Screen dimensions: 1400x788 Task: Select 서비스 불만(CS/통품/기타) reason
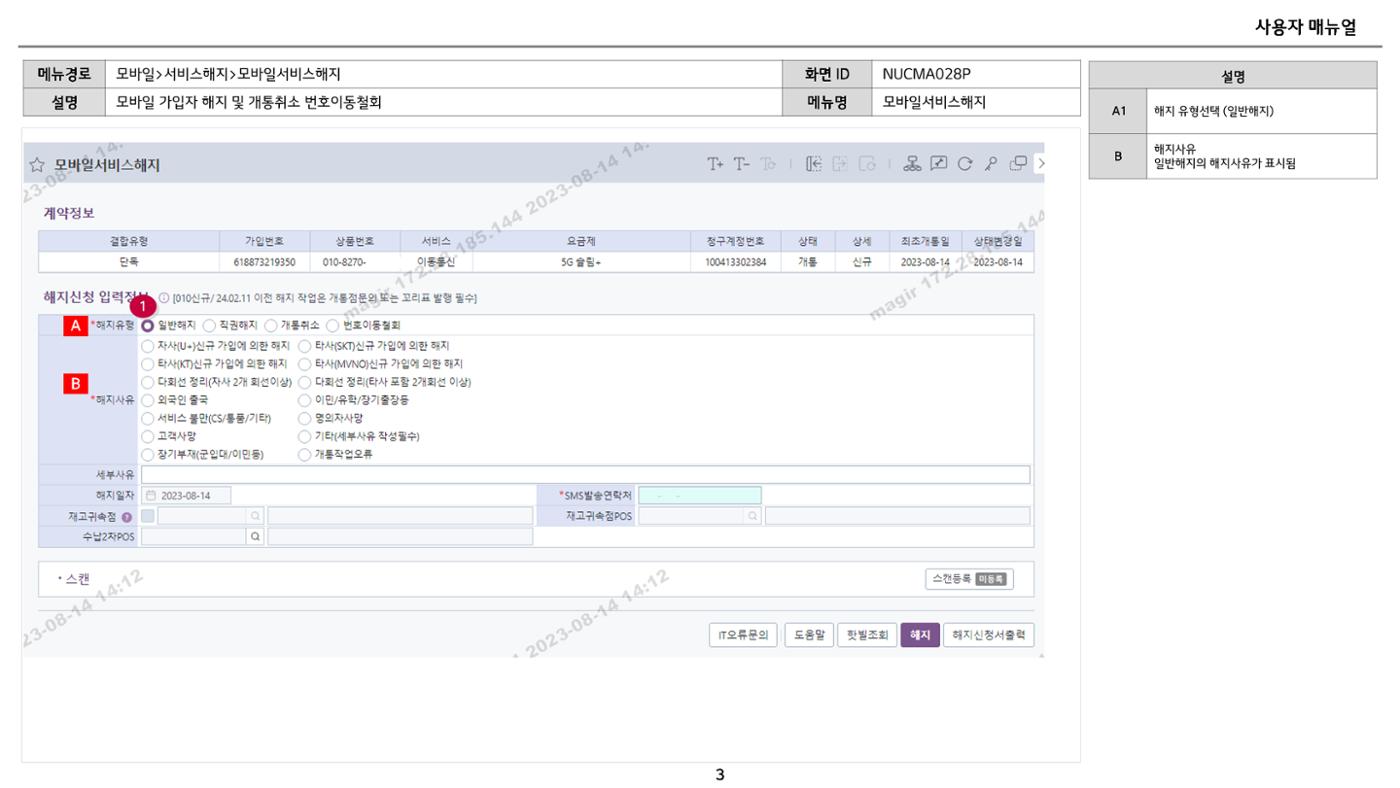[x=148, y=418]
